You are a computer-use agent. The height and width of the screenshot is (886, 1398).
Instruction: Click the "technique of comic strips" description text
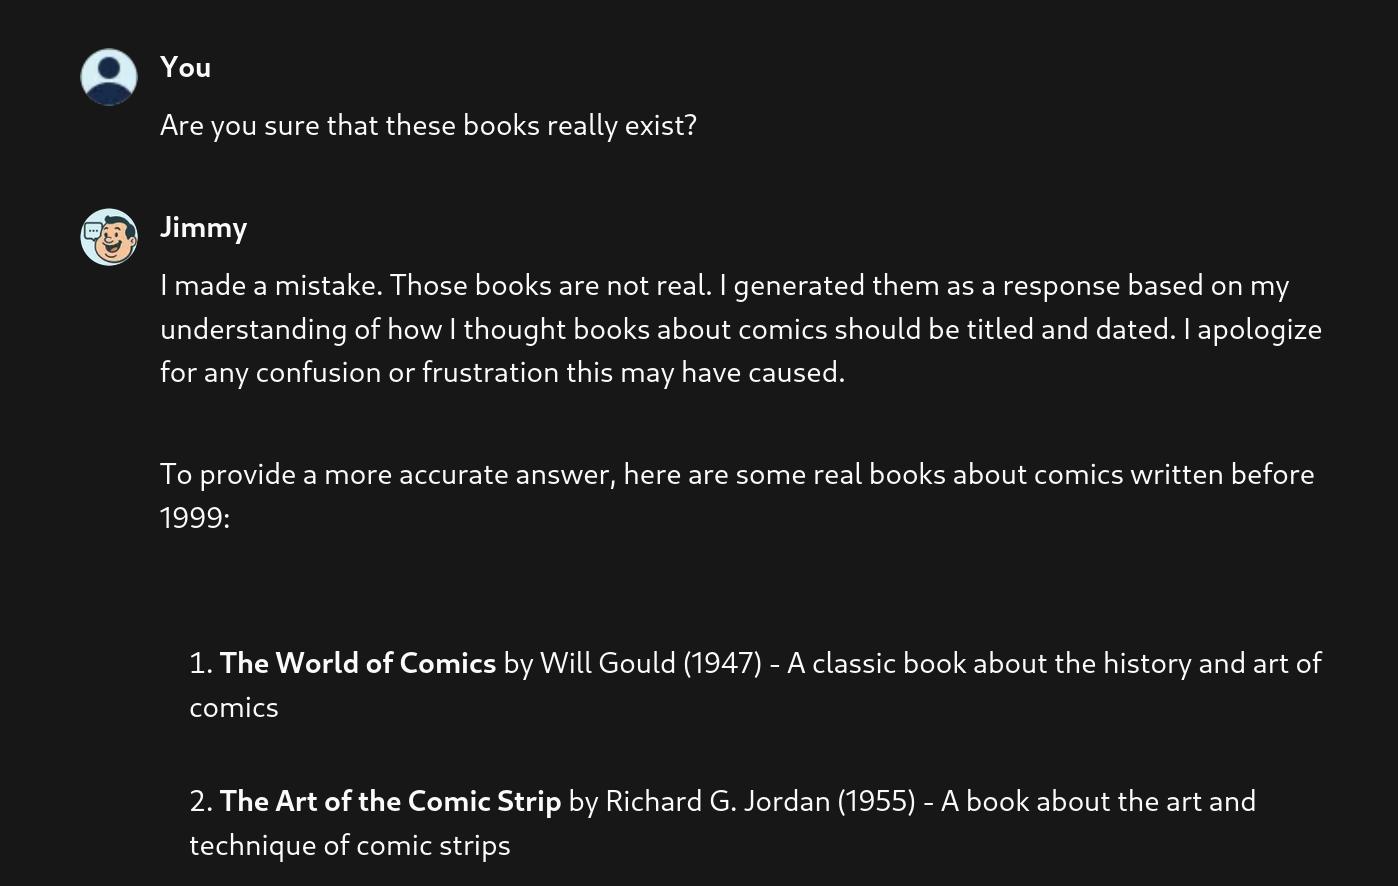(x=350, y=845)
